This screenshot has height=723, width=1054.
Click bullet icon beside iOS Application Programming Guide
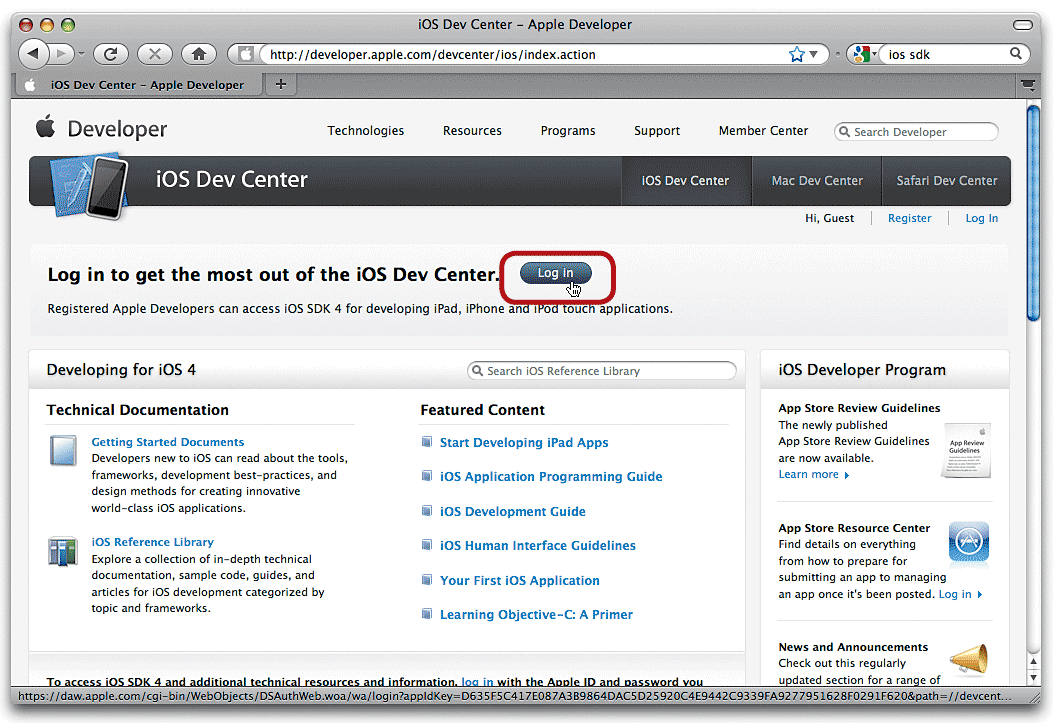(x=426, y=476)
